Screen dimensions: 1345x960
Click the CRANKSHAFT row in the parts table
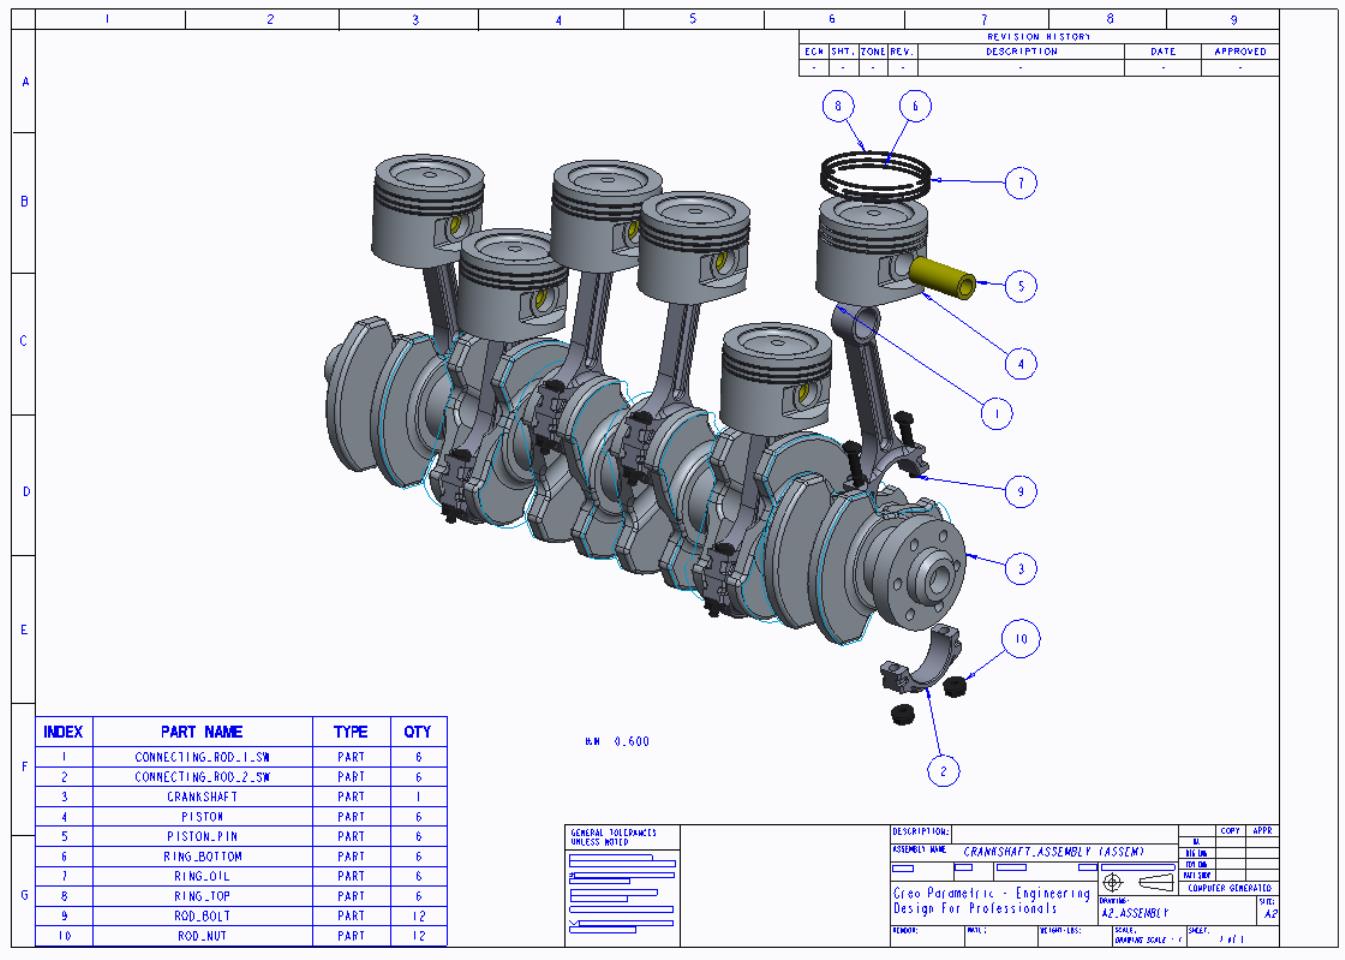click(x=202, y=797)
